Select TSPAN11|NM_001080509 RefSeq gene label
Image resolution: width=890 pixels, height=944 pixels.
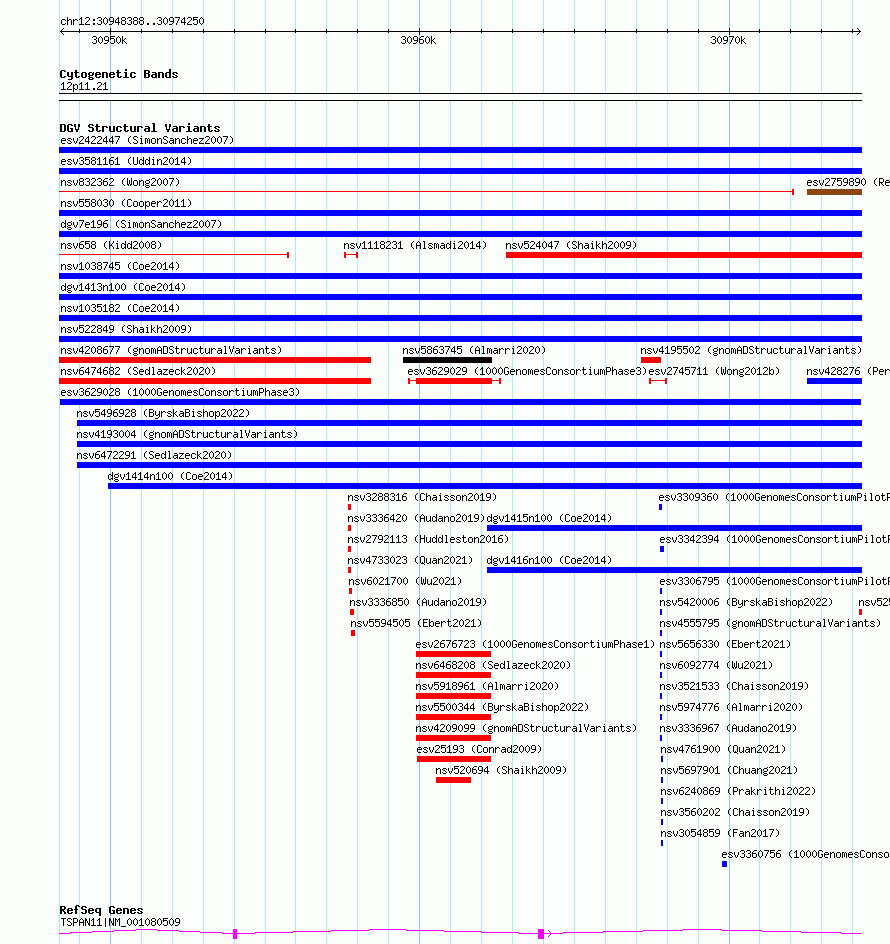120,922
